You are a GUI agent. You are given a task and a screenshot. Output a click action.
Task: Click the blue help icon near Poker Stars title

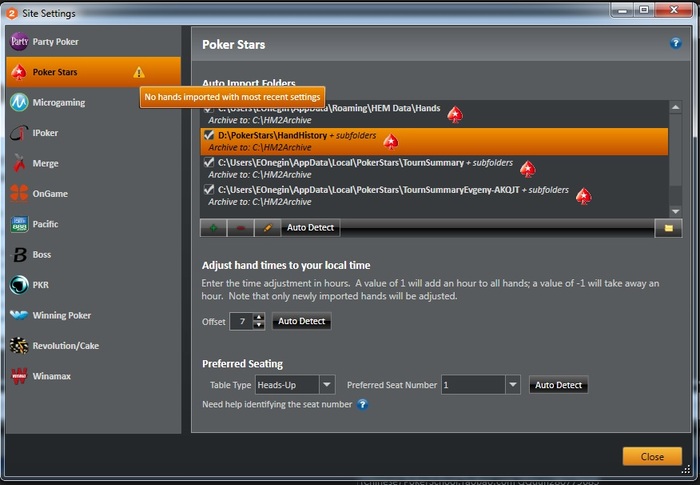tap(675, 43)
